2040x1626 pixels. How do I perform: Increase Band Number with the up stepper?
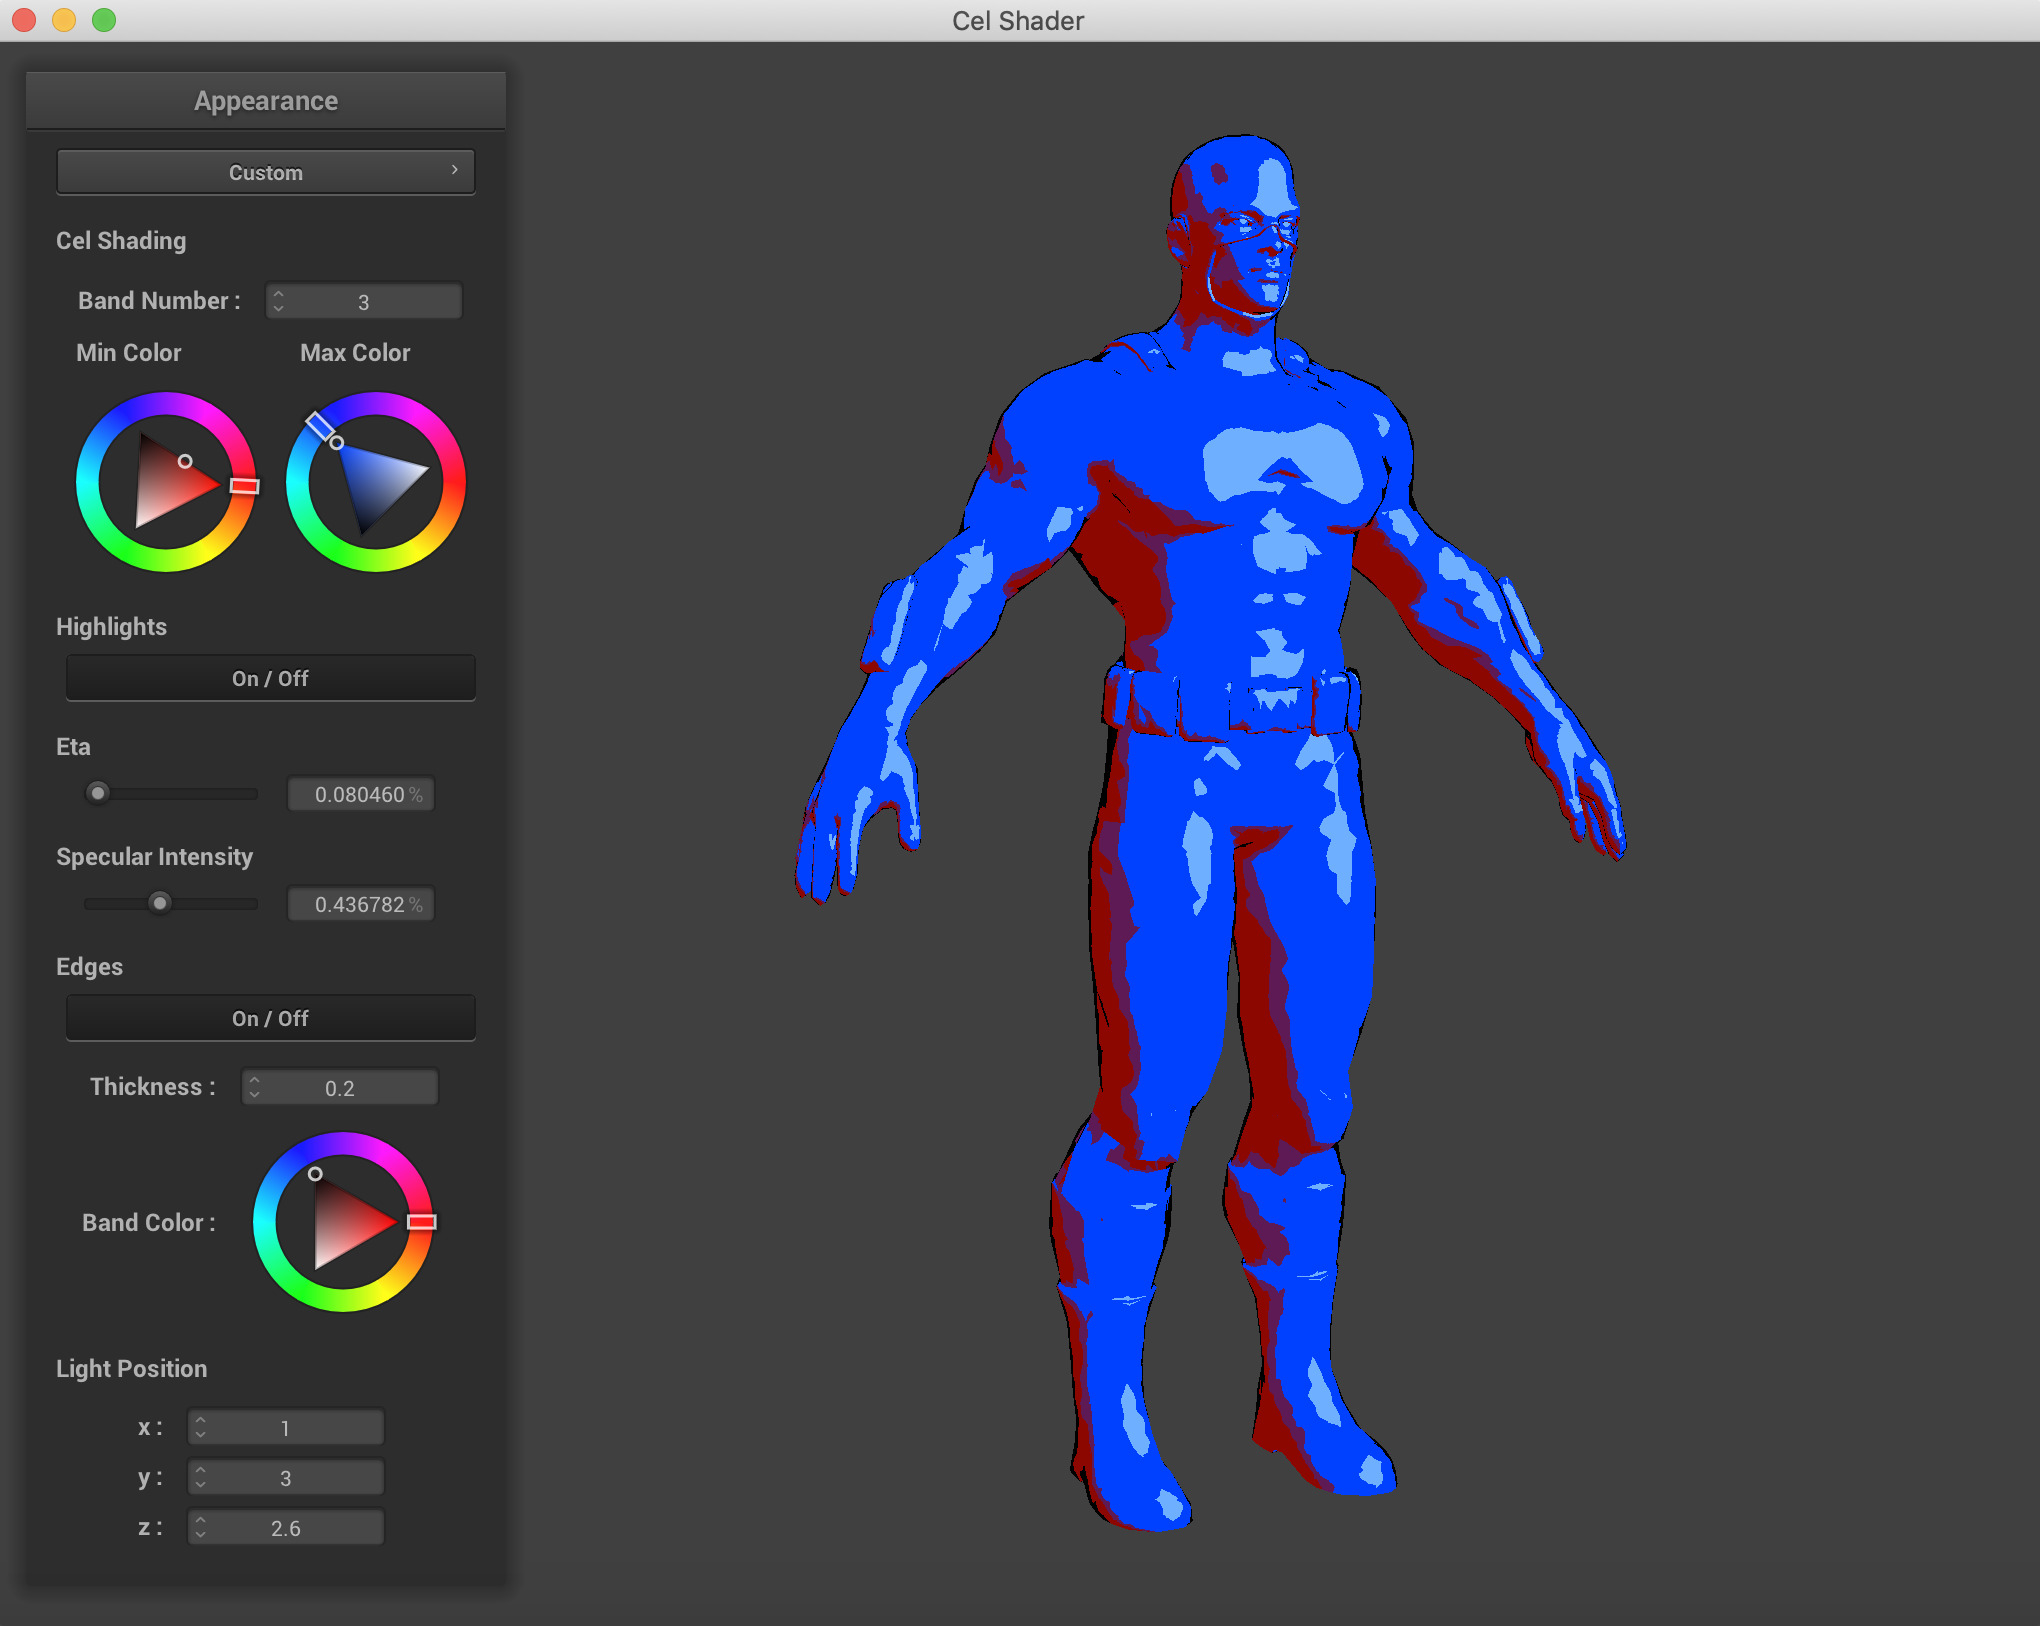279,294
